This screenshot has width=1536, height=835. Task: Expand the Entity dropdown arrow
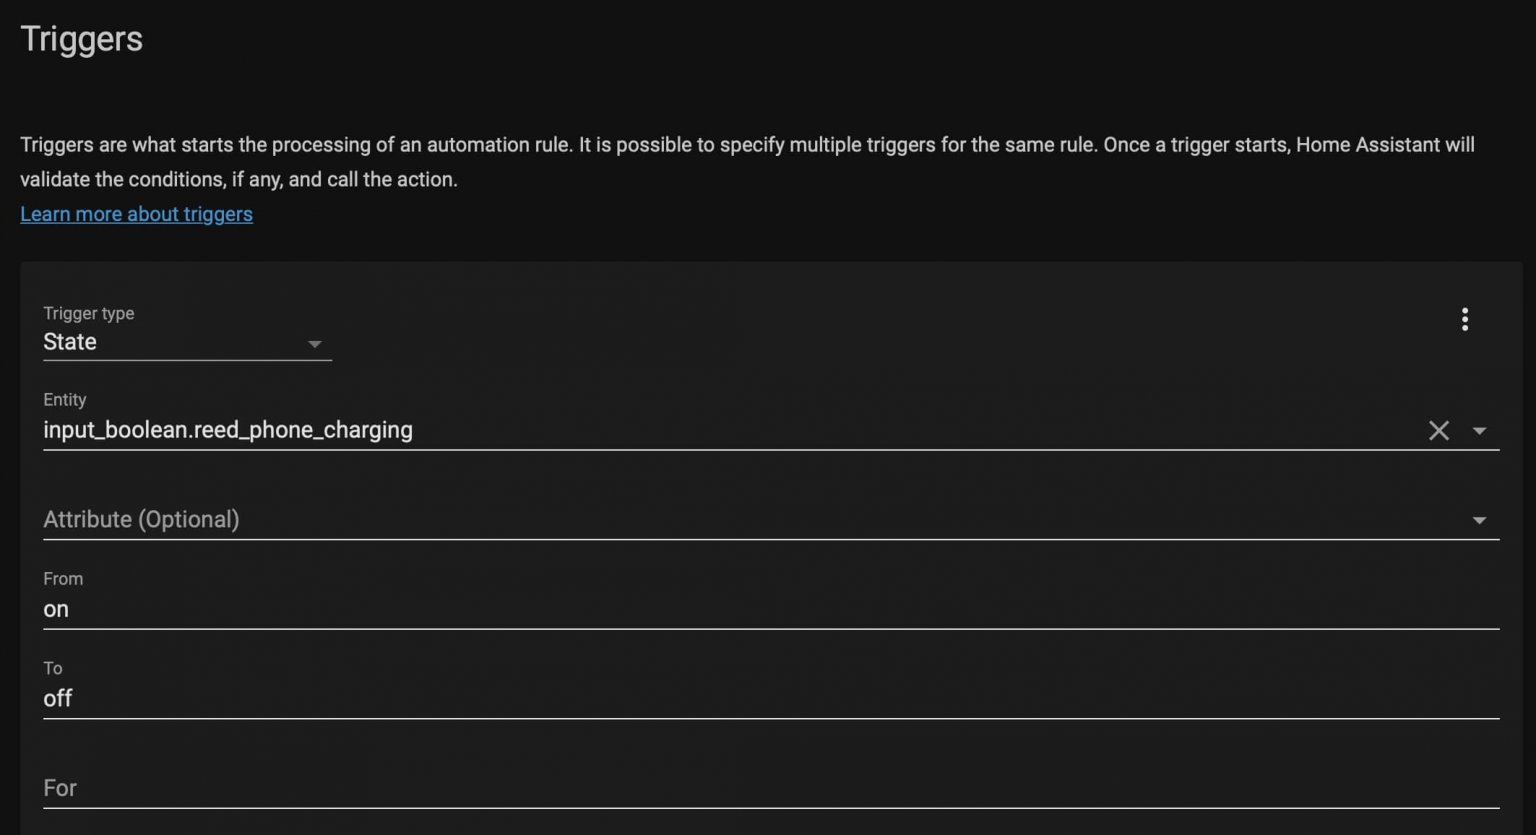[1479, 431]
